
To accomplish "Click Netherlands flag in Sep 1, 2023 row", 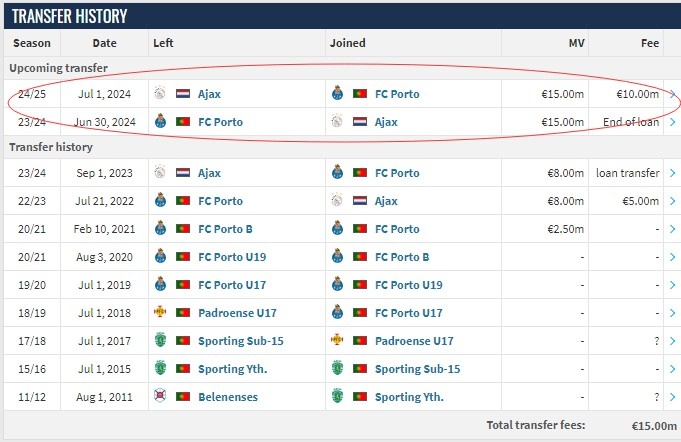I will 183,172.
